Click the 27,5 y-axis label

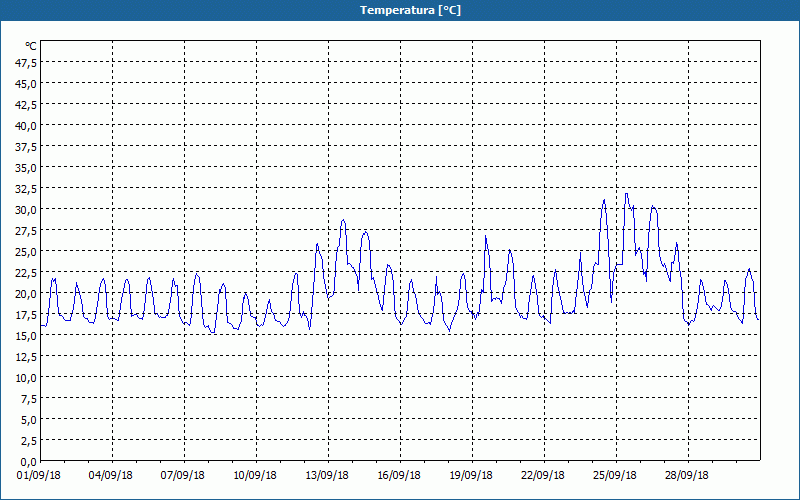26,231
